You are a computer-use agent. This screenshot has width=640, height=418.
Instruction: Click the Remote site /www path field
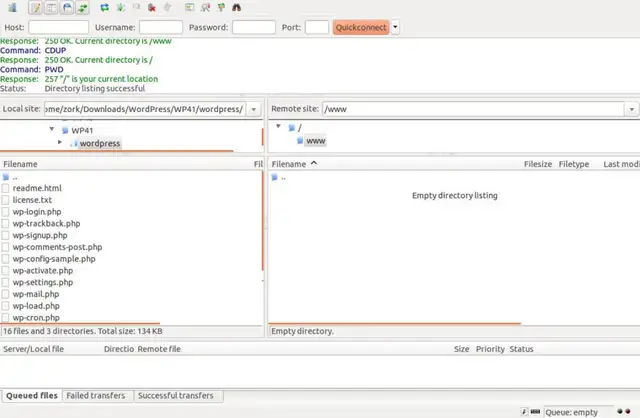click(473, 109)
